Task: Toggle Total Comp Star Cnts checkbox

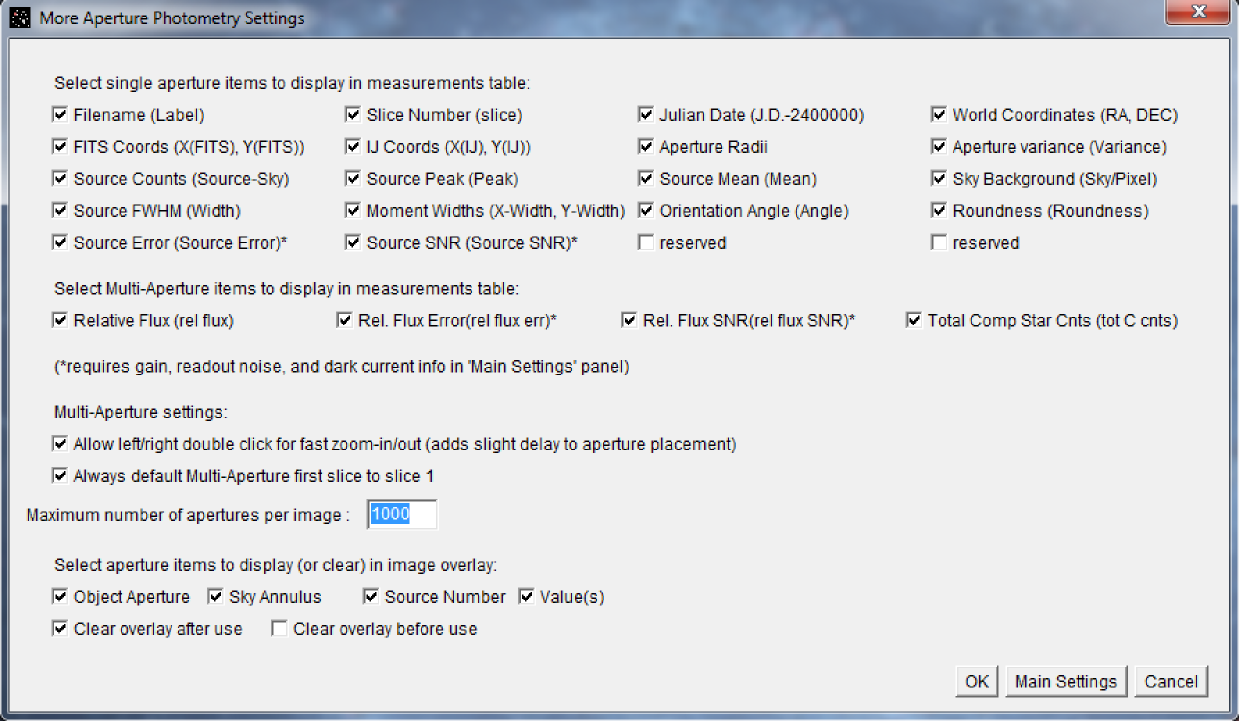Action: [914, 321]
